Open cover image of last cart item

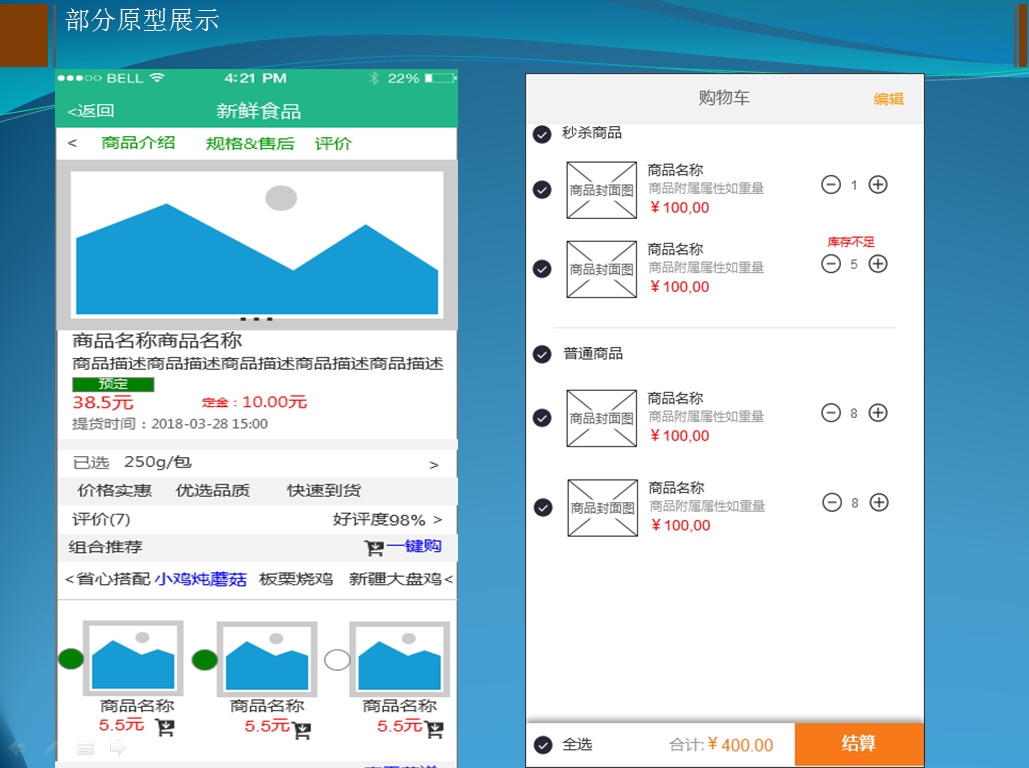[603, 508]
